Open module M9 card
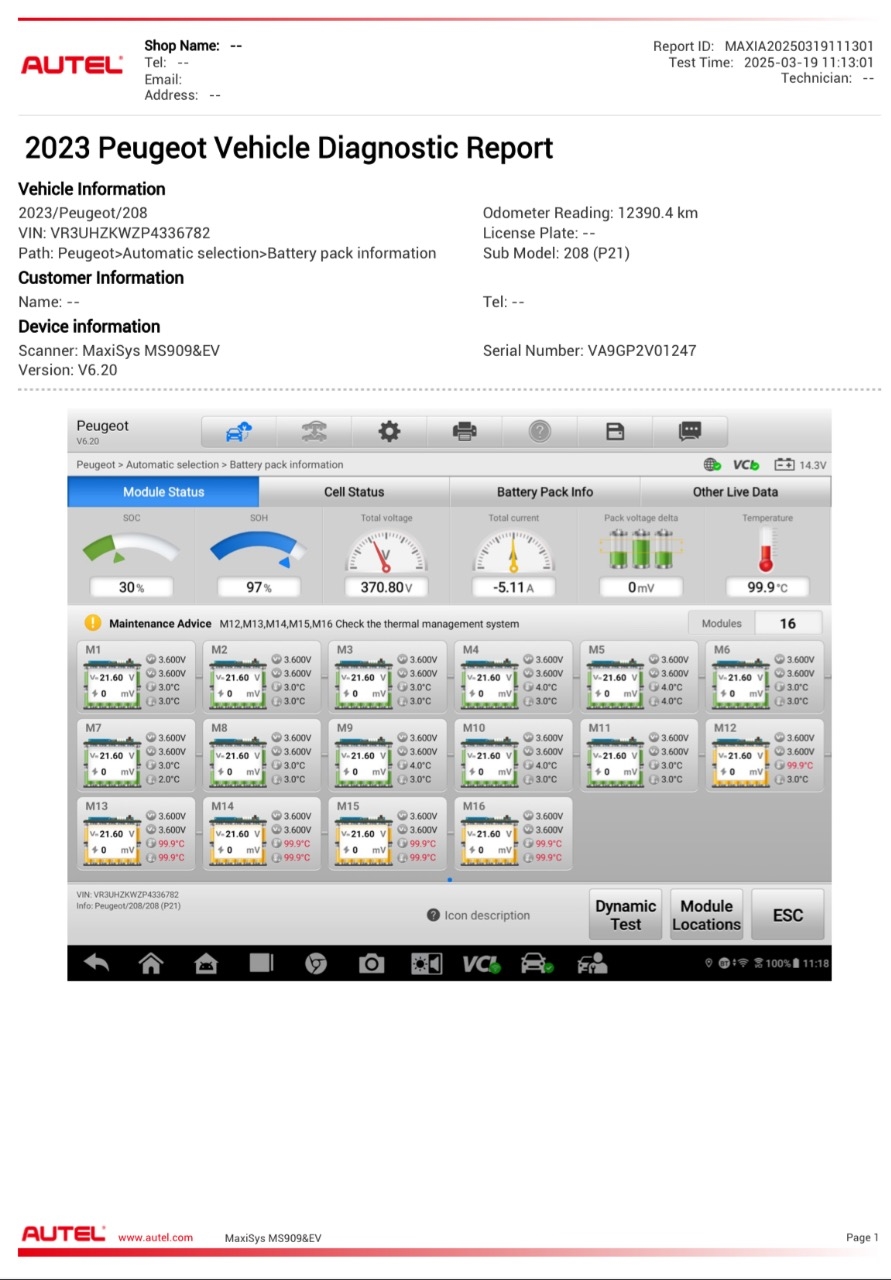891x1280 pixels. click(x=387, y=754)
